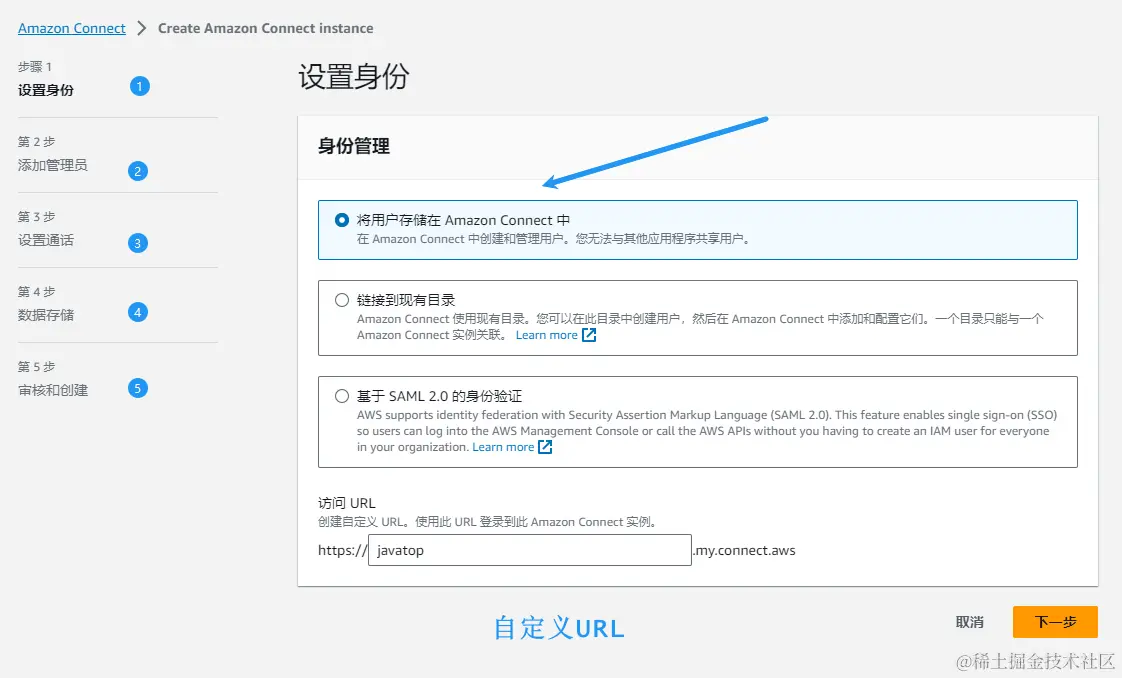
Task: Click the 步骤 1 label in sidebar
Action: point(34,67)
